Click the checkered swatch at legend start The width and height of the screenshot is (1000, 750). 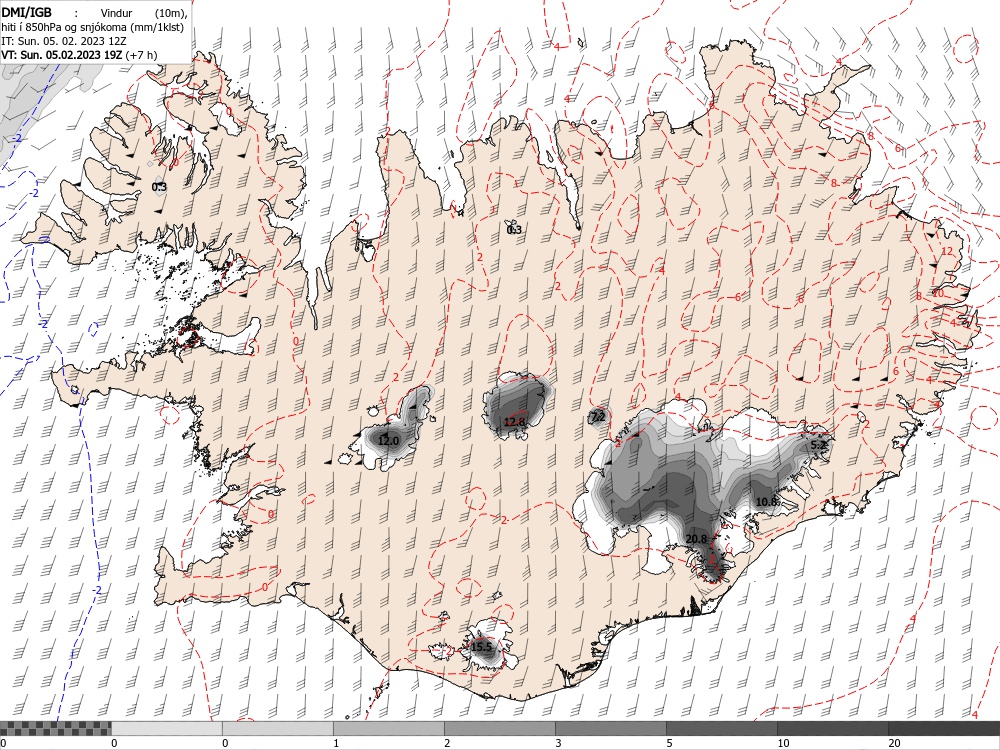[55, 728]
